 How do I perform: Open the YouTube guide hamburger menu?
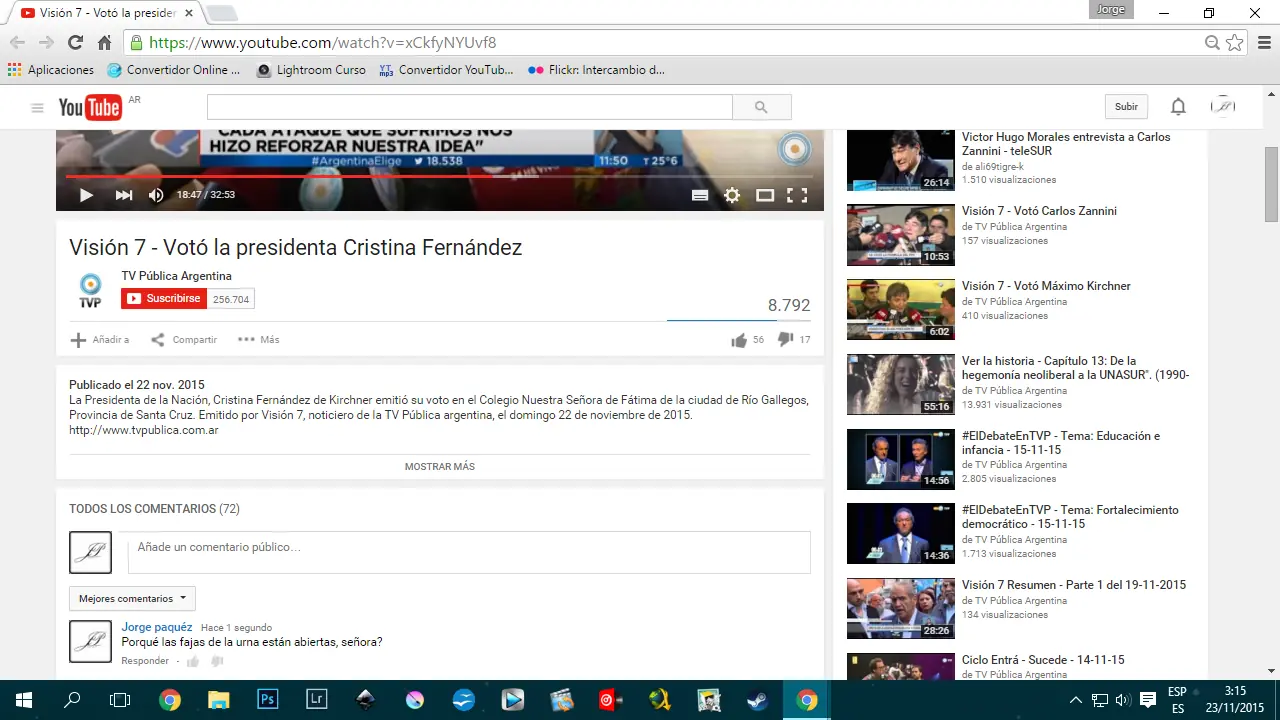(x=37, y=108)
